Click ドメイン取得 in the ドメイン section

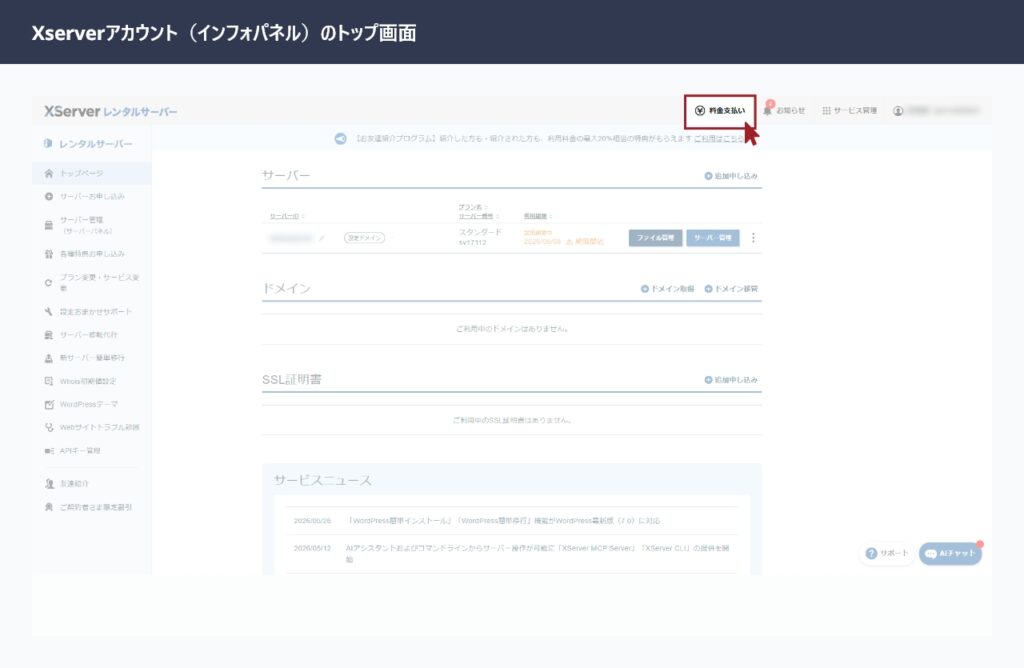click(x=667, y=289)
